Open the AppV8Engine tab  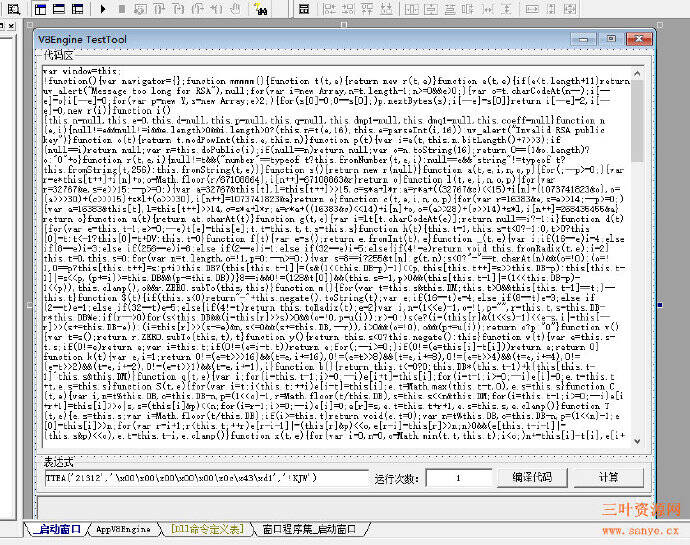124,529
